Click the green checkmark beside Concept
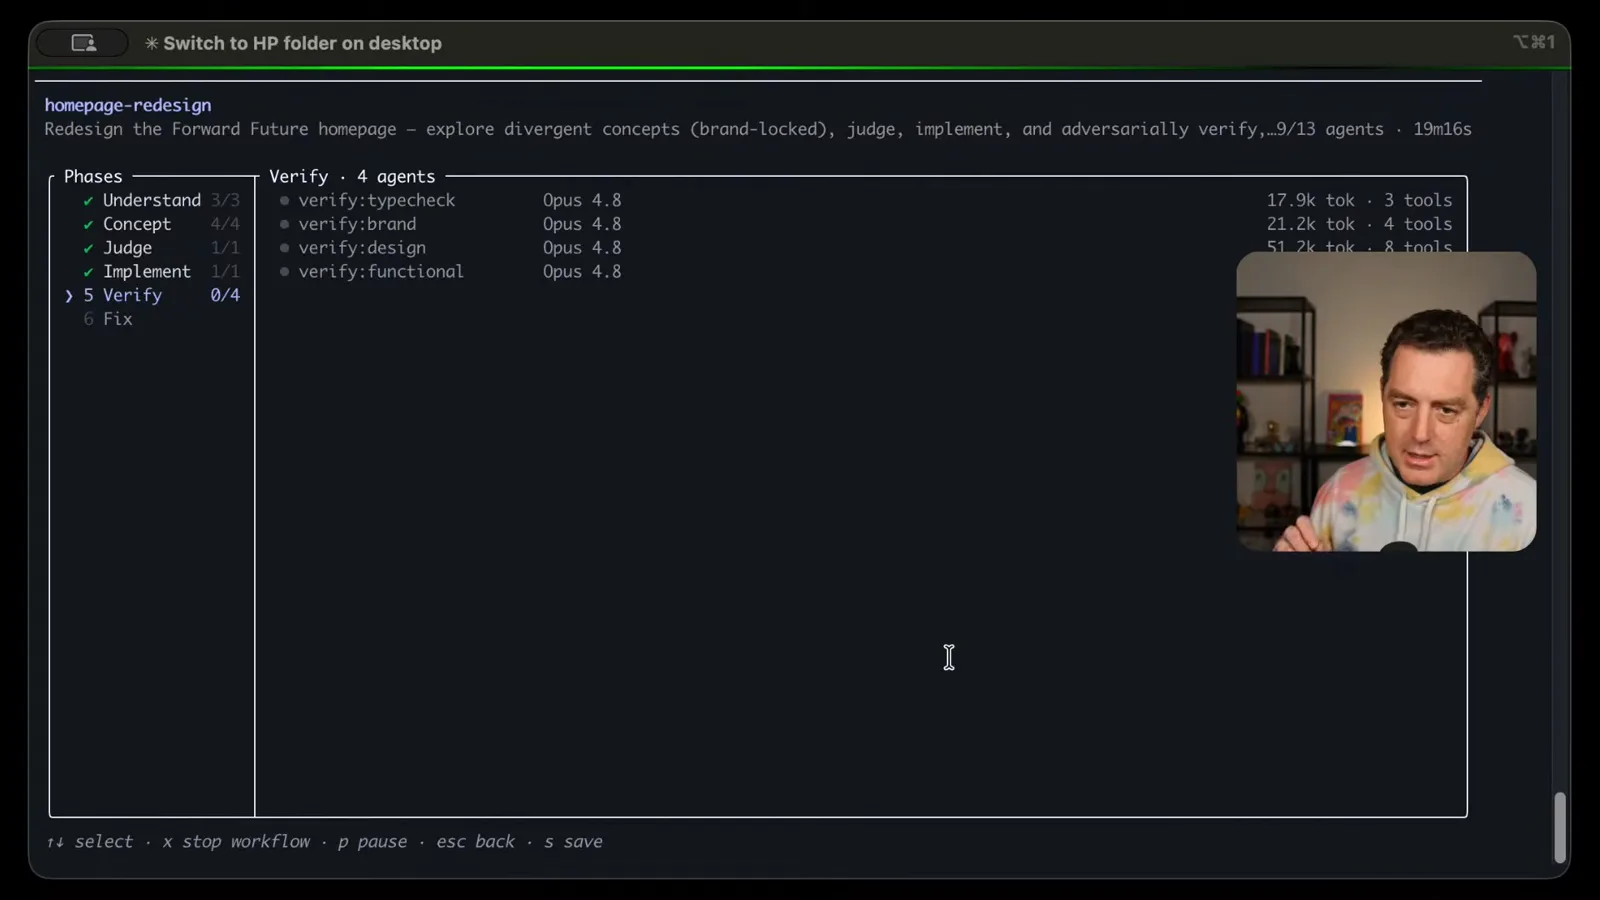The height and width of the screenshot is (900, 1600). click(88, 225)
